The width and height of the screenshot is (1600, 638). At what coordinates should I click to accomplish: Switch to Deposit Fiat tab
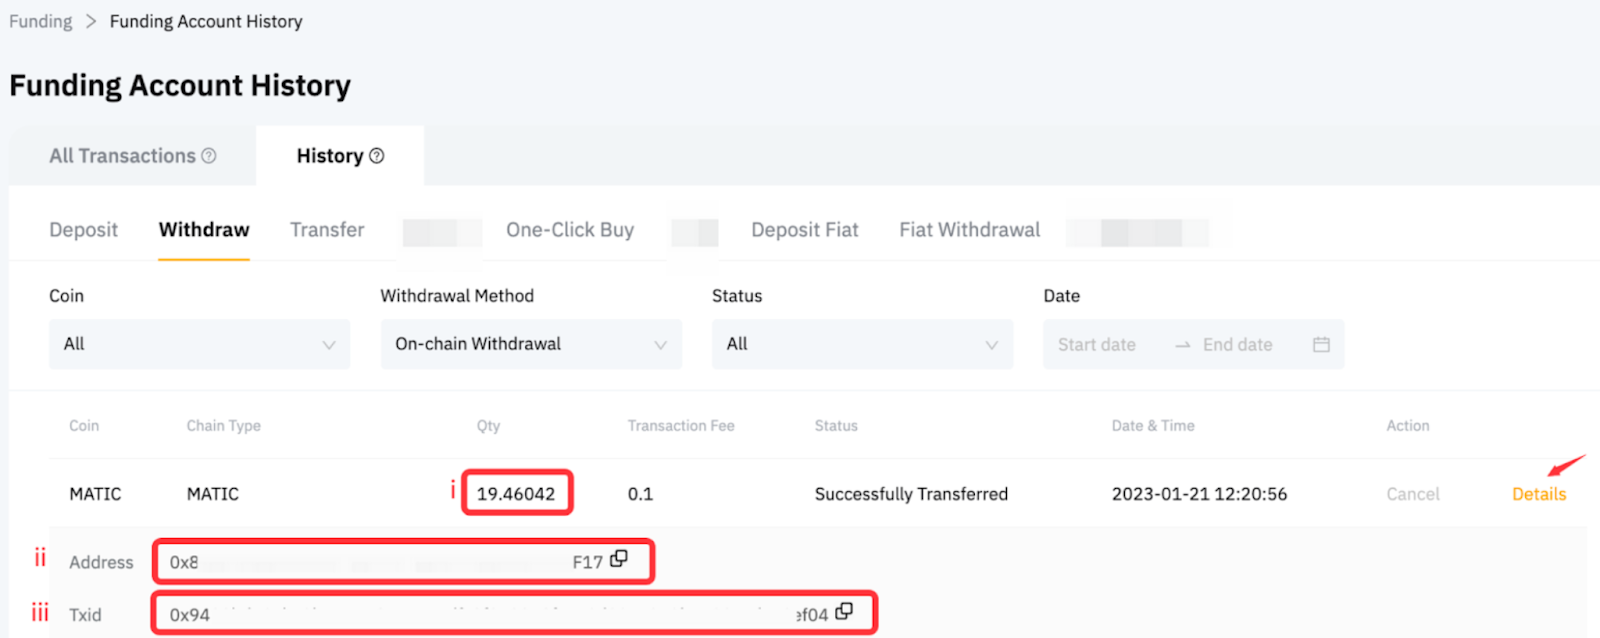coord(805,230)
